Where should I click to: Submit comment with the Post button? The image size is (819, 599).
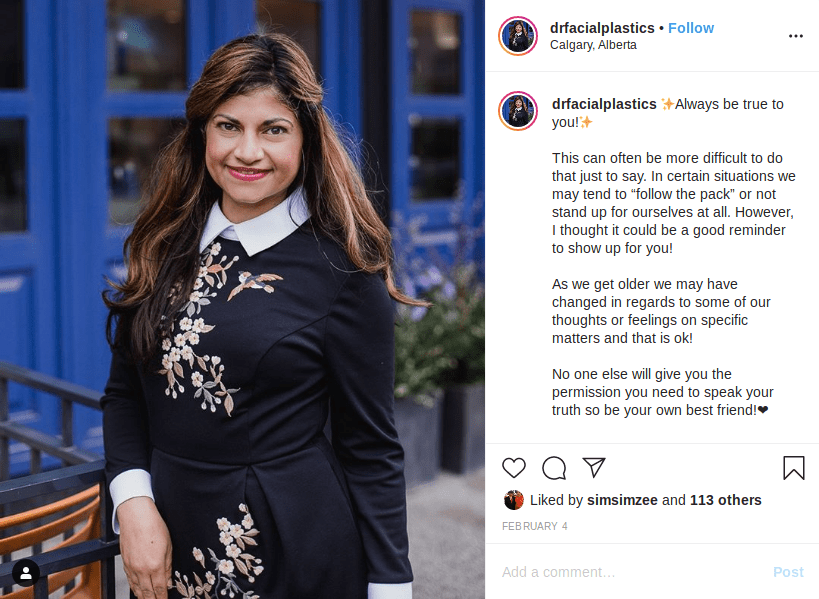click(788, 572)
